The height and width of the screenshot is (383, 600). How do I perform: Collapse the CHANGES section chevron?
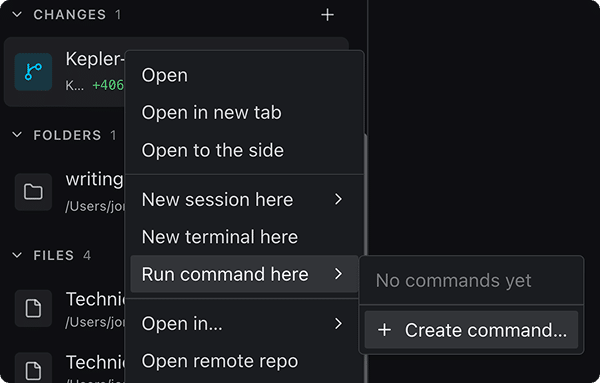point(17,15)
